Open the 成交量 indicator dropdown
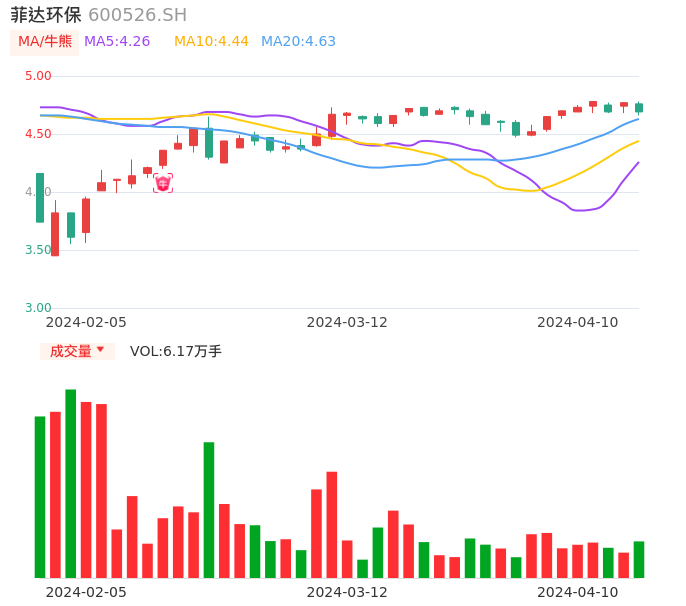This screenshot has width=686, height=606. (77, 351)
